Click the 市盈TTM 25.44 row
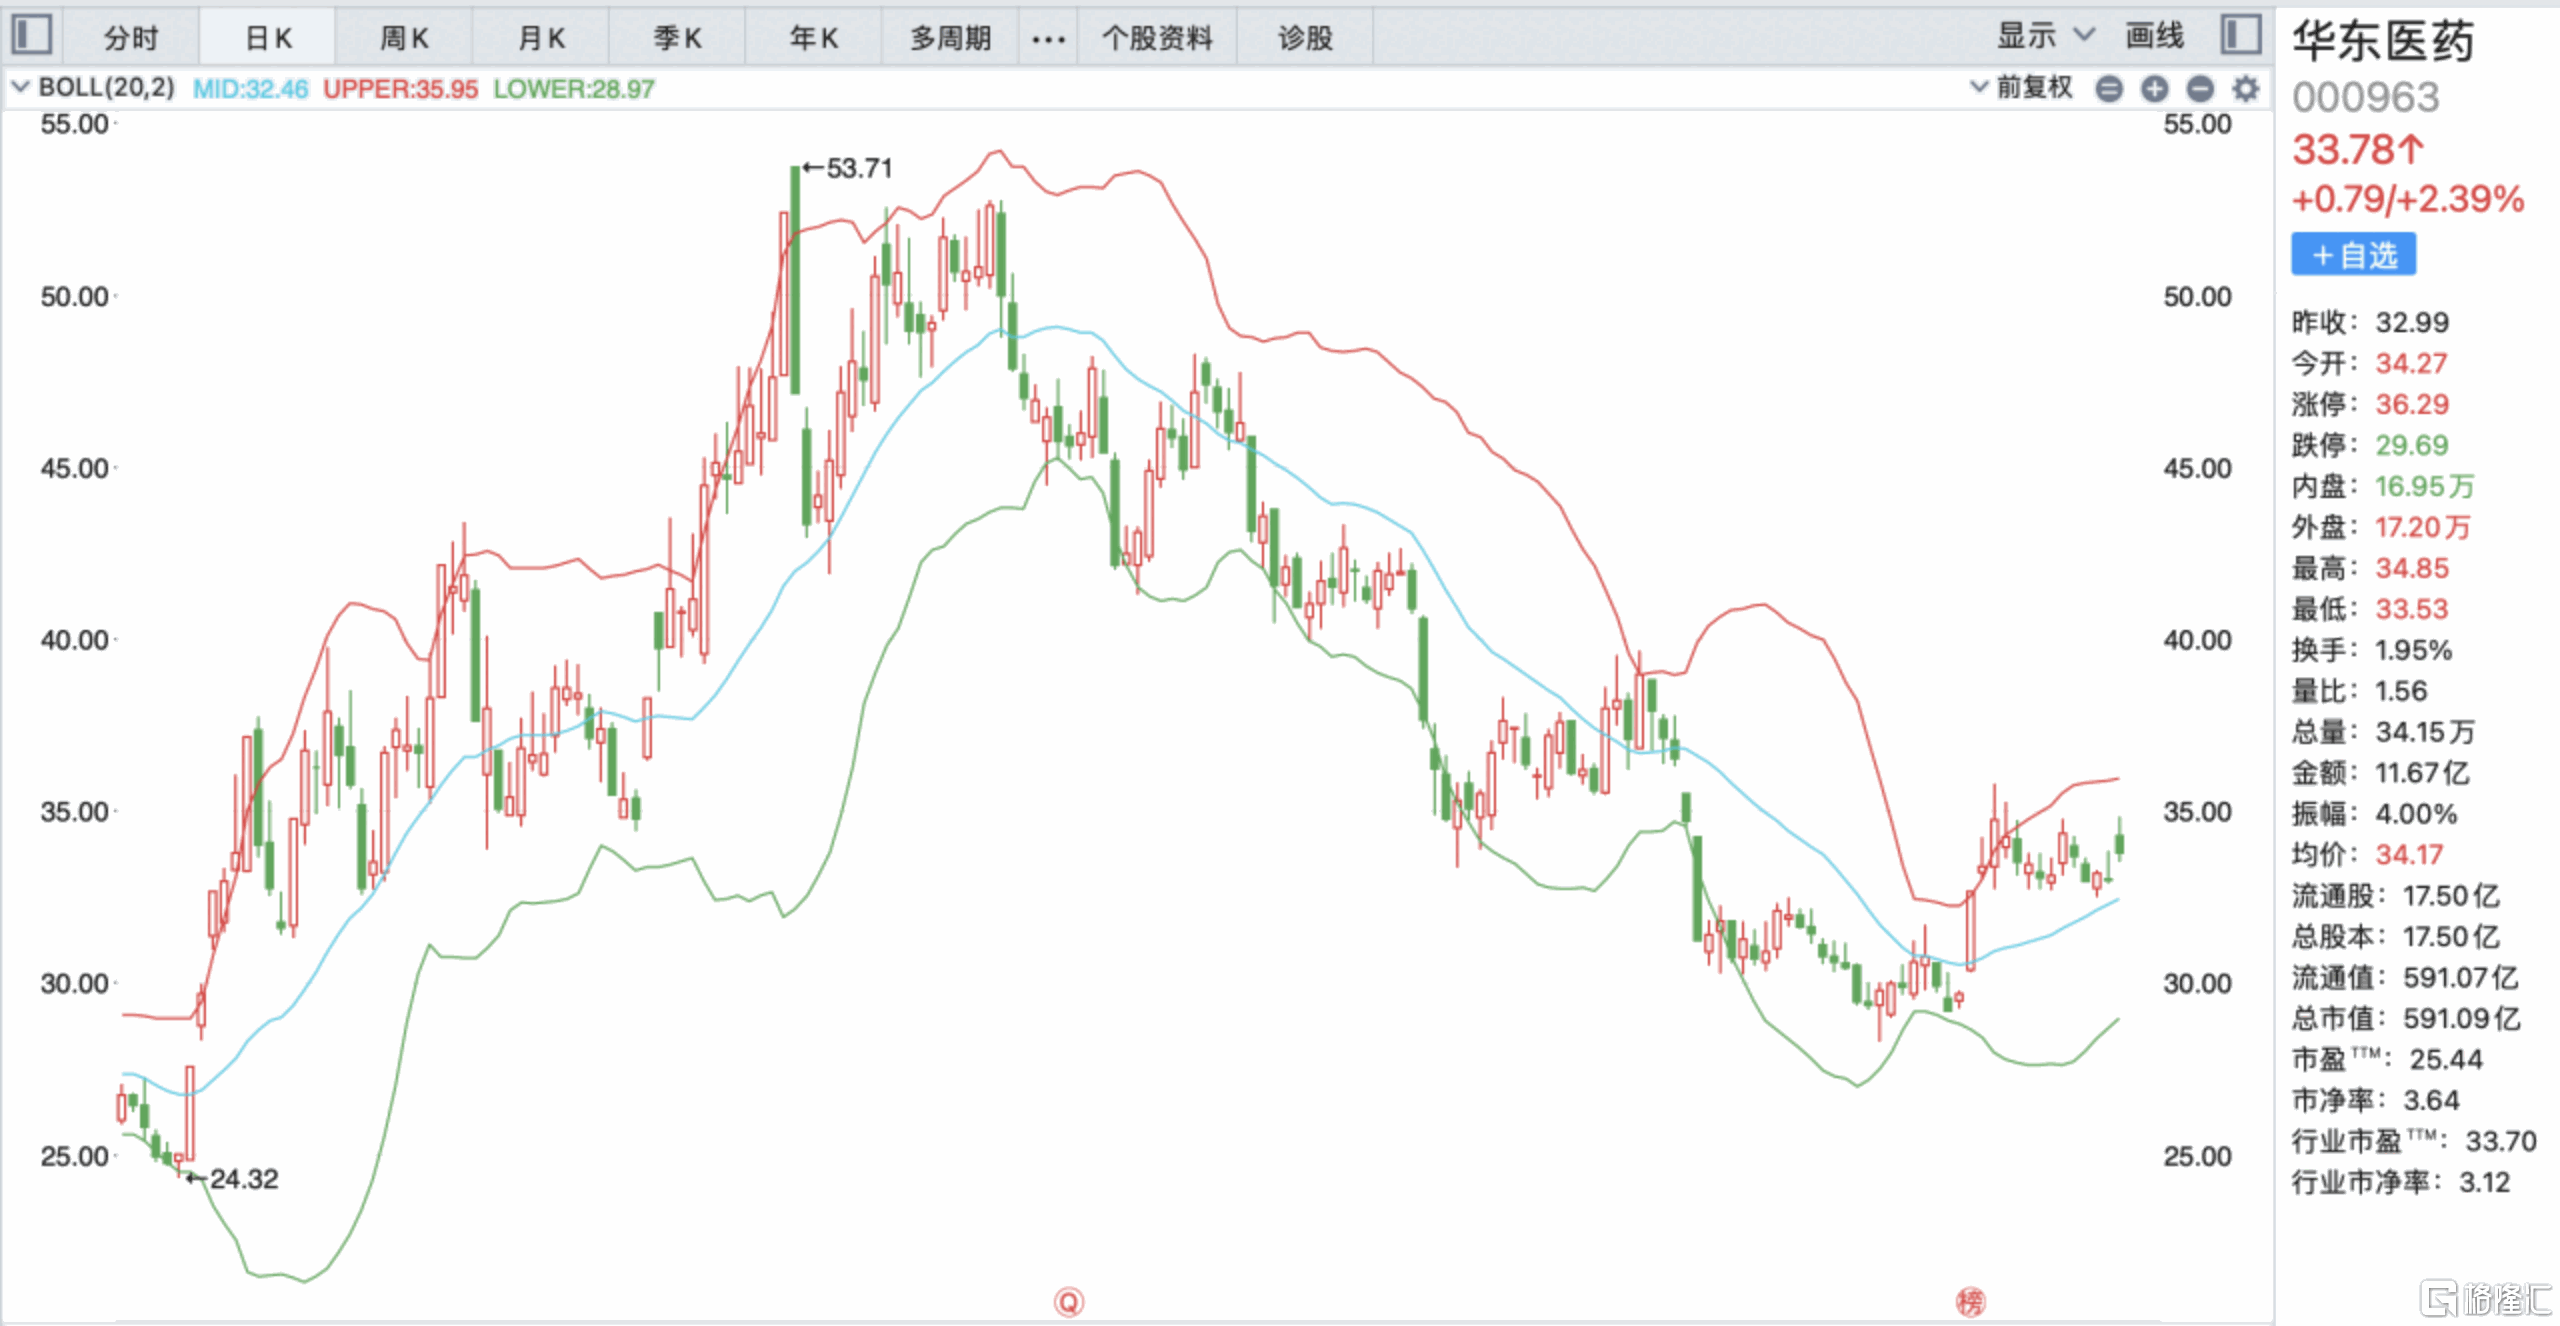2560x1326 pixels. (x=2388, y=1059)
